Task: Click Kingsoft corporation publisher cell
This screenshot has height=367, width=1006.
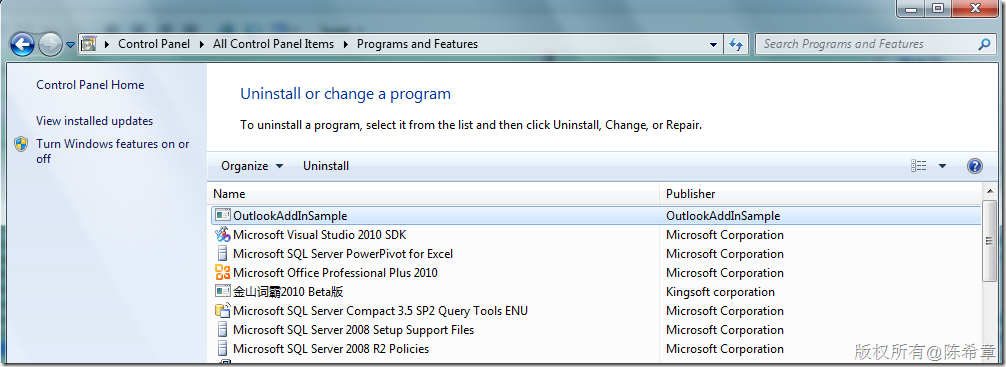Action: click(720, 292)
